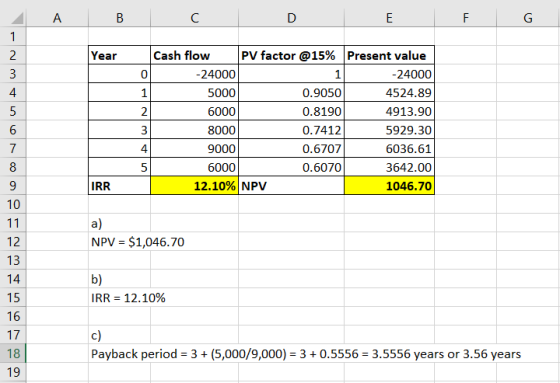Click the 'PV factor @15%' header cell
The image size is (560, 383).
pos(291,55)
